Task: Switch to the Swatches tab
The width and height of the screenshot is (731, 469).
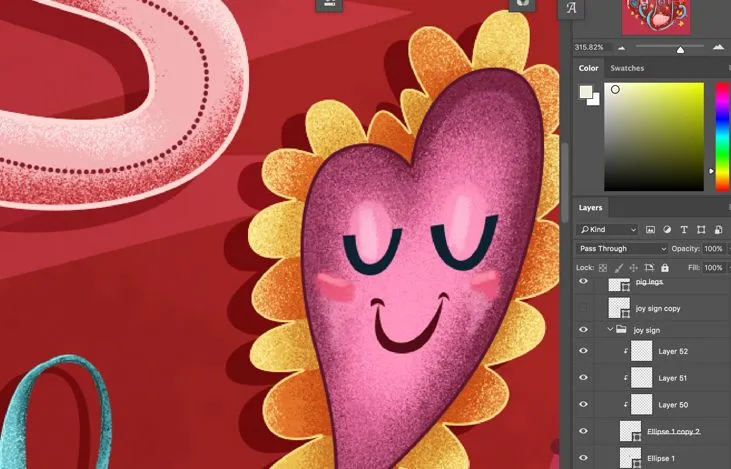Action: [627, 68]
